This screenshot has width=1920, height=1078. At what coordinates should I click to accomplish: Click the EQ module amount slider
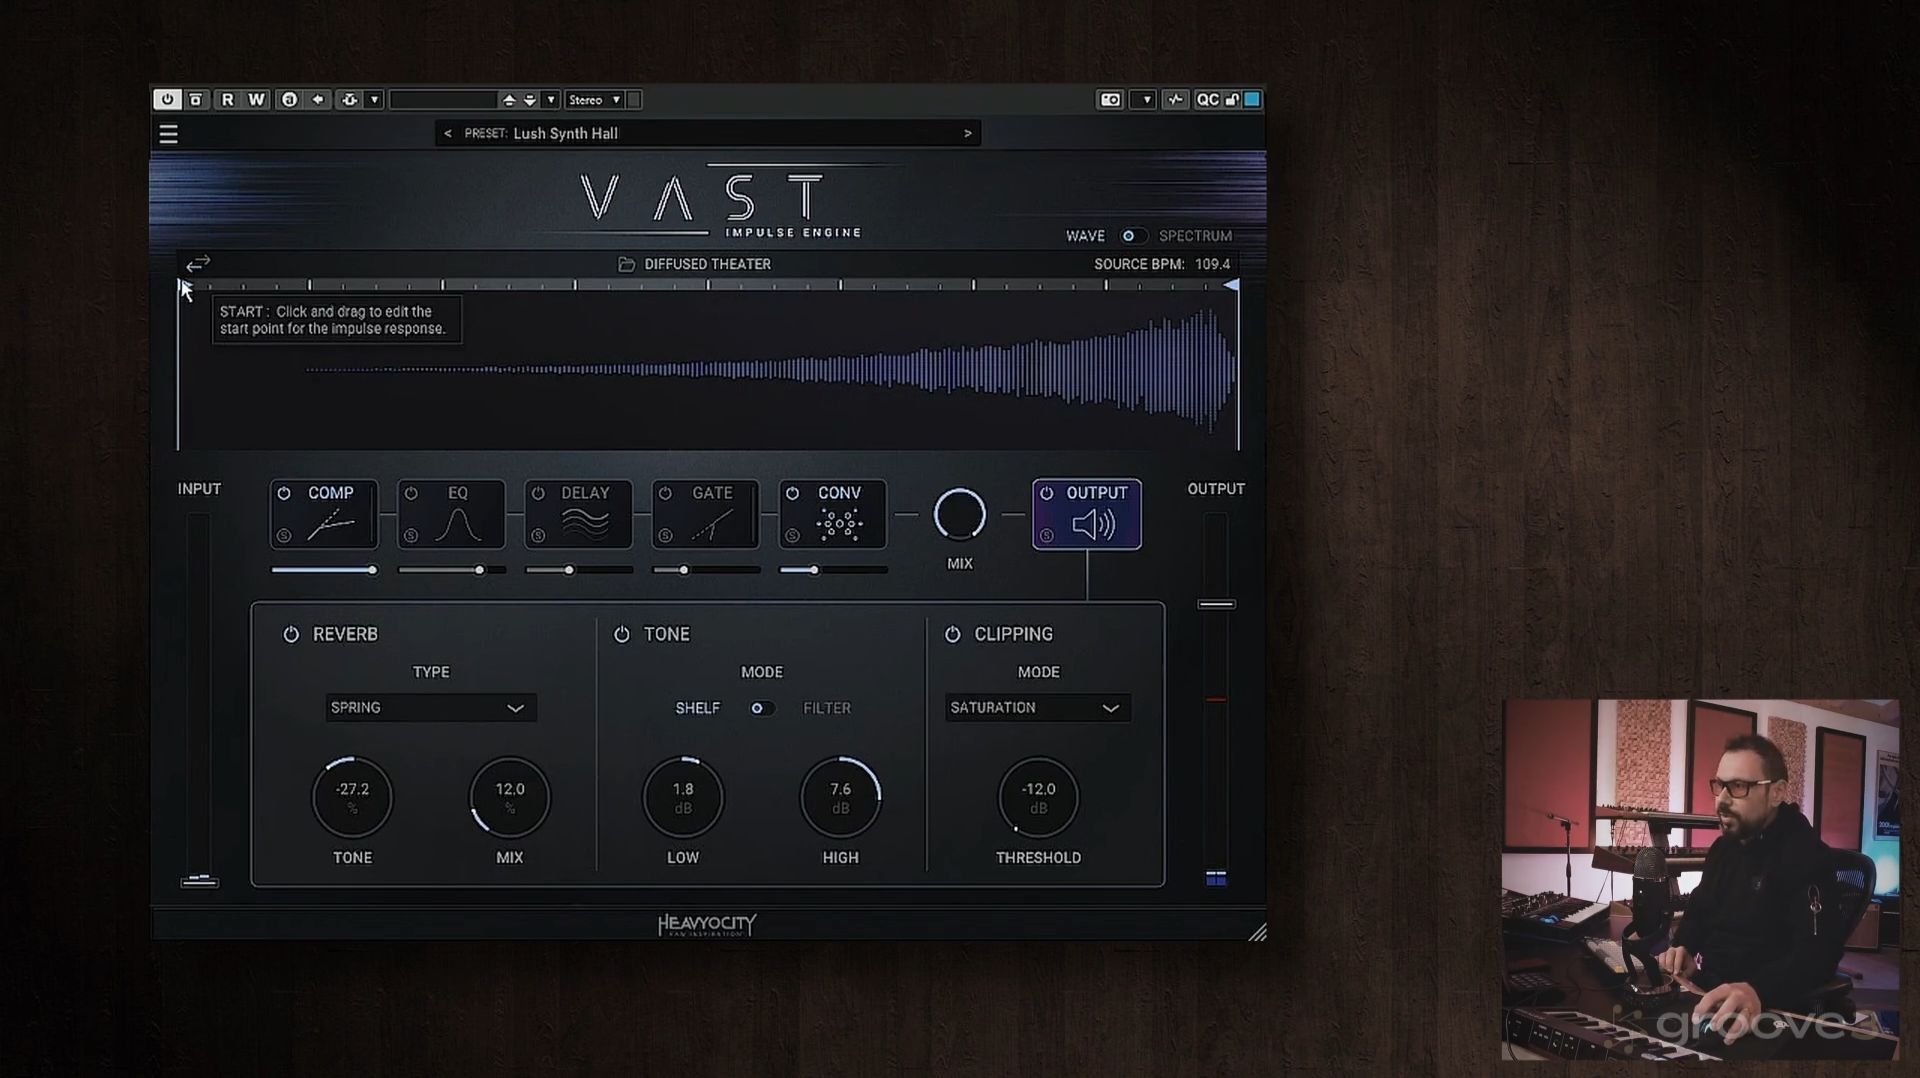[451, 570]
